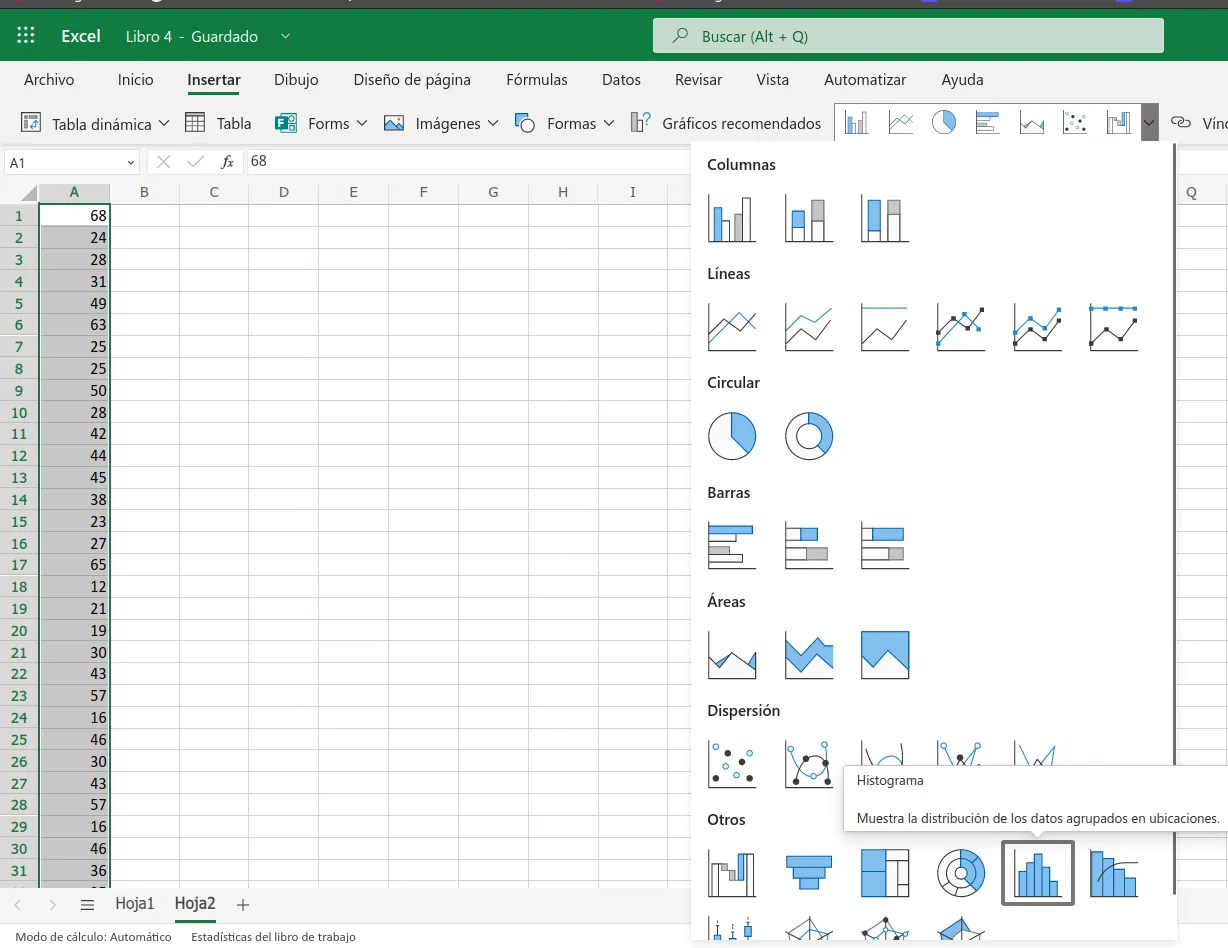Click the bar chart icon in the ribbon gallery
Image resolution: width=1228 pixels, height=948 pixels.
point(988,122)
